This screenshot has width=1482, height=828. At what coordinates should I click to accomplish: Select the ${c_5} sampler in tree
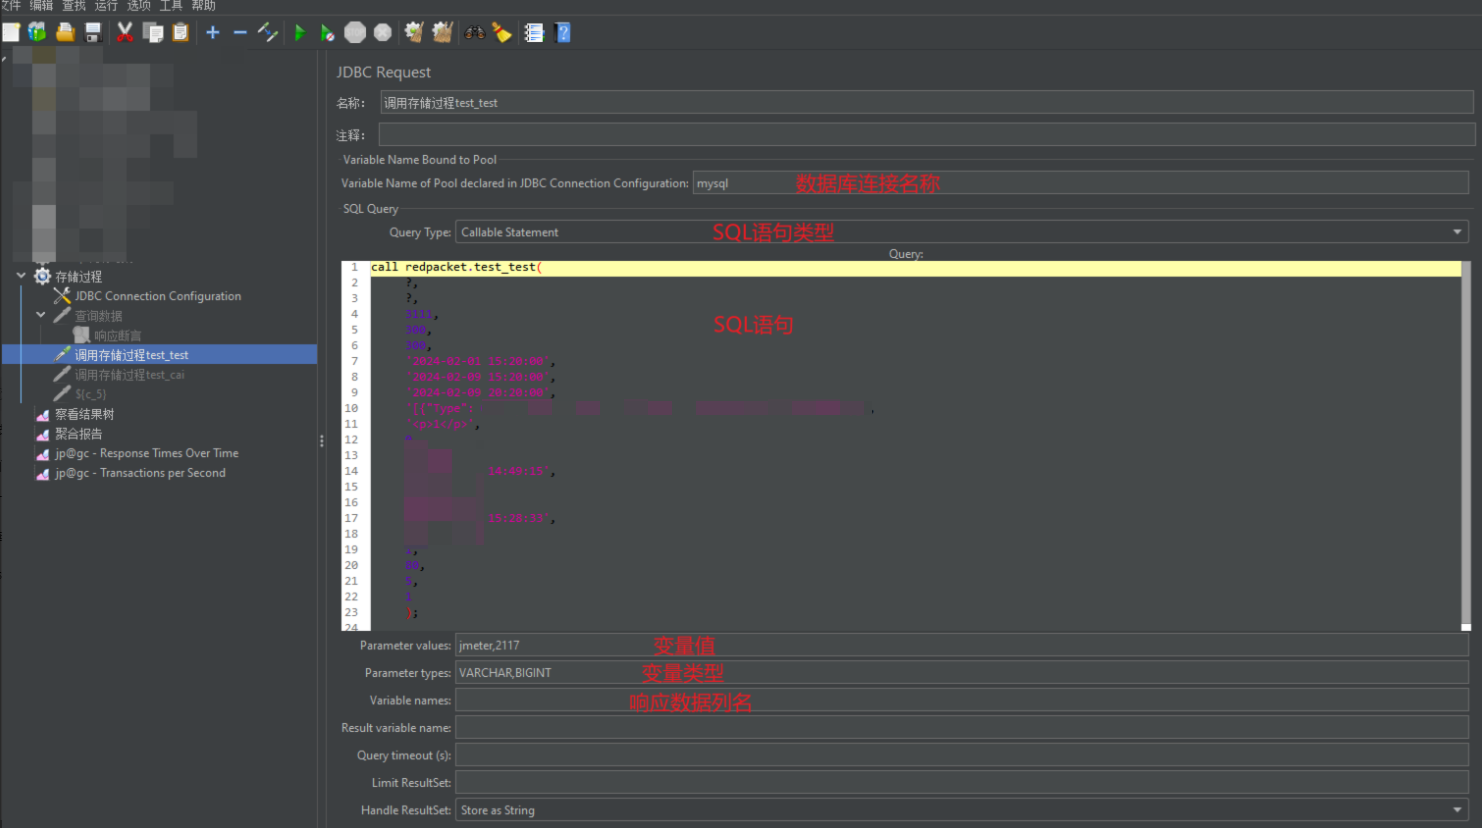click(90, 394)
